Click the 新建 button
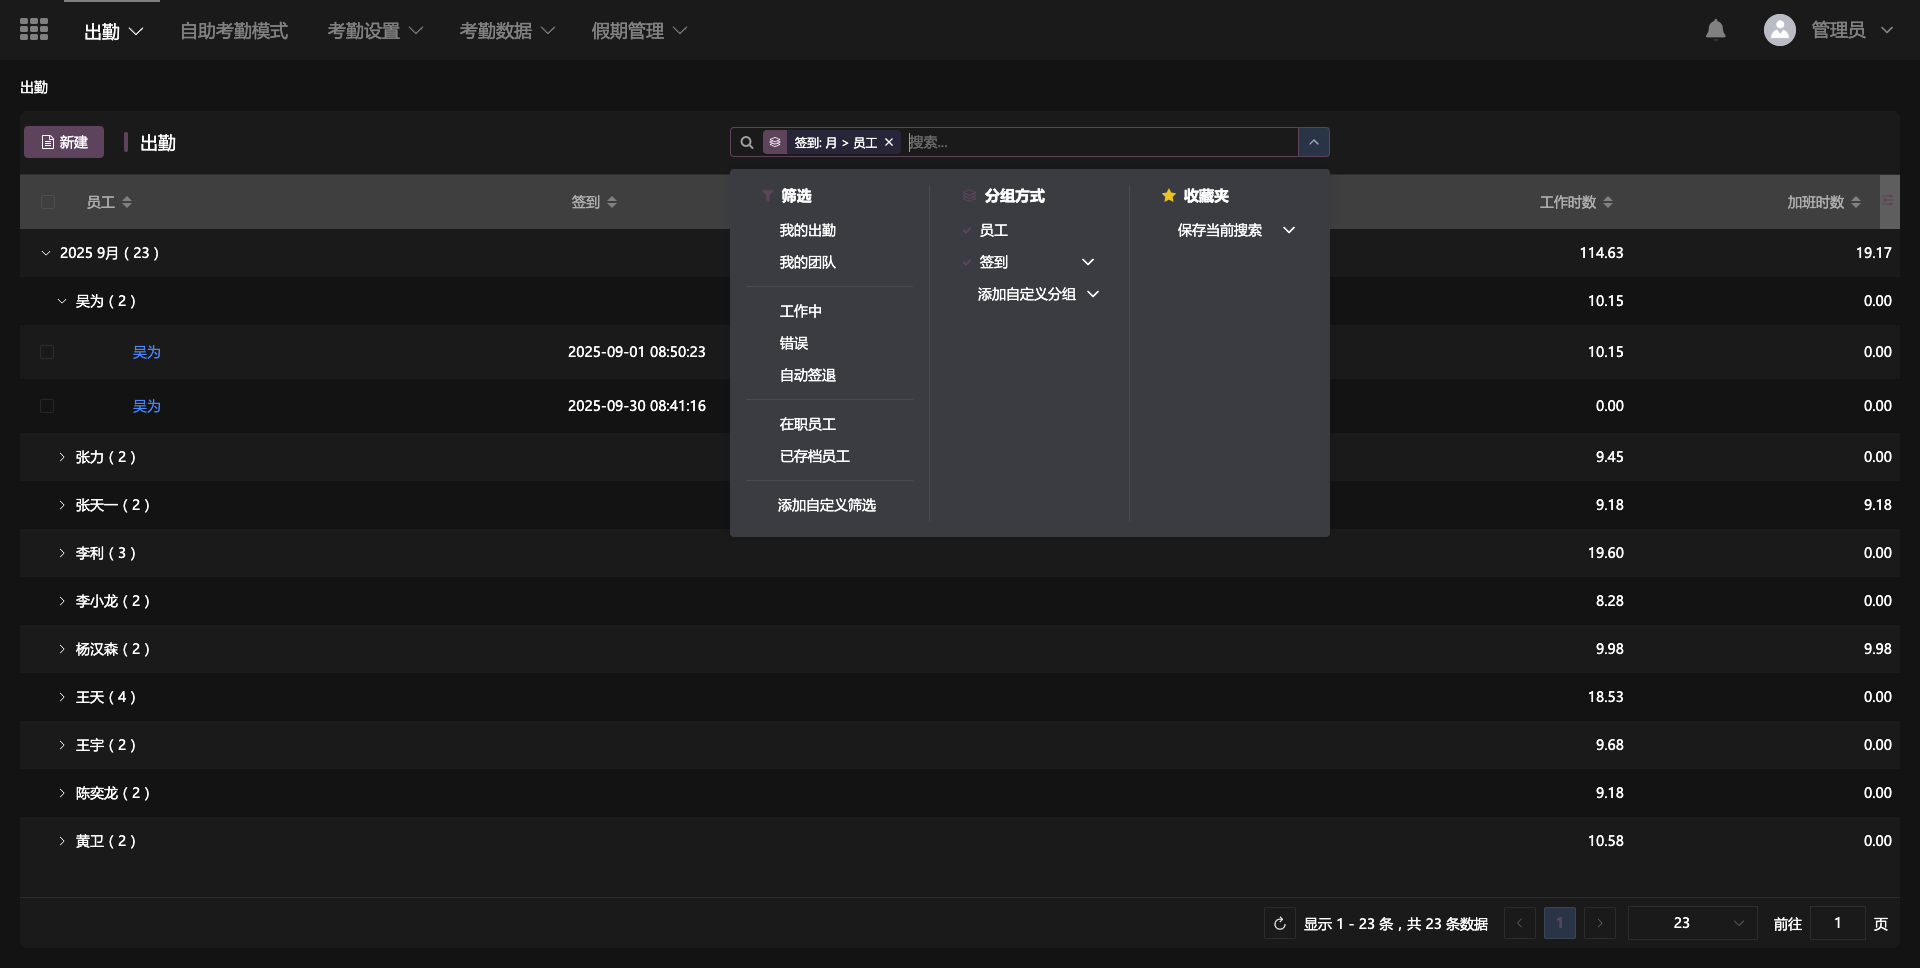 pyautogui.click(x=64, y=142)
